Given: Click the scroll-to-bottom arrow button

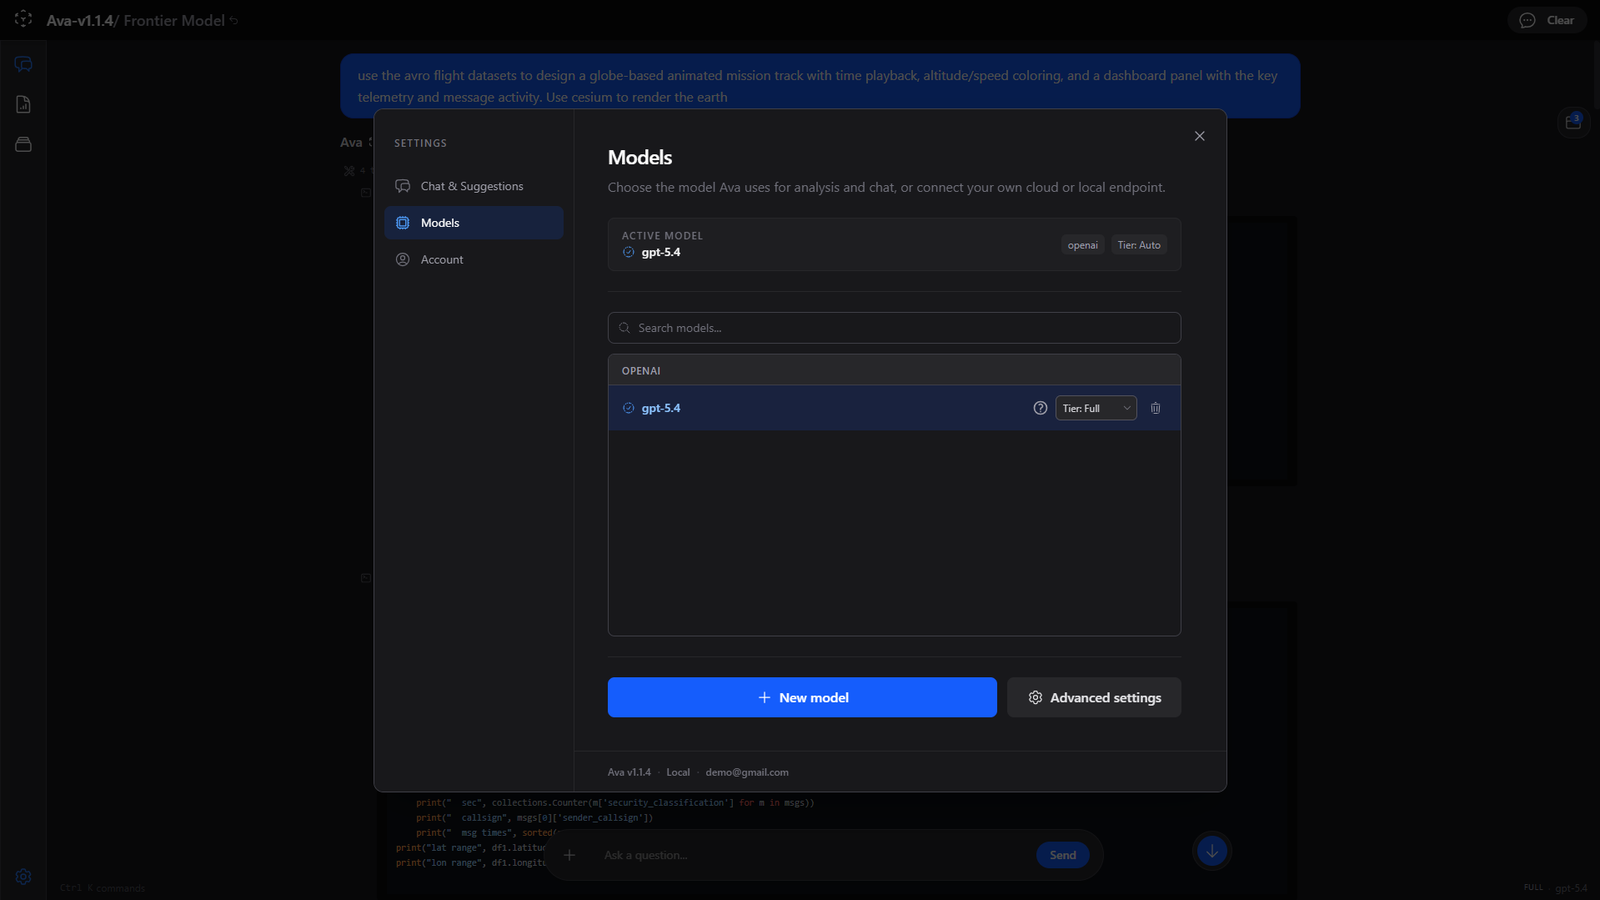Looking at the screenshot, I should click(1212, 851).
